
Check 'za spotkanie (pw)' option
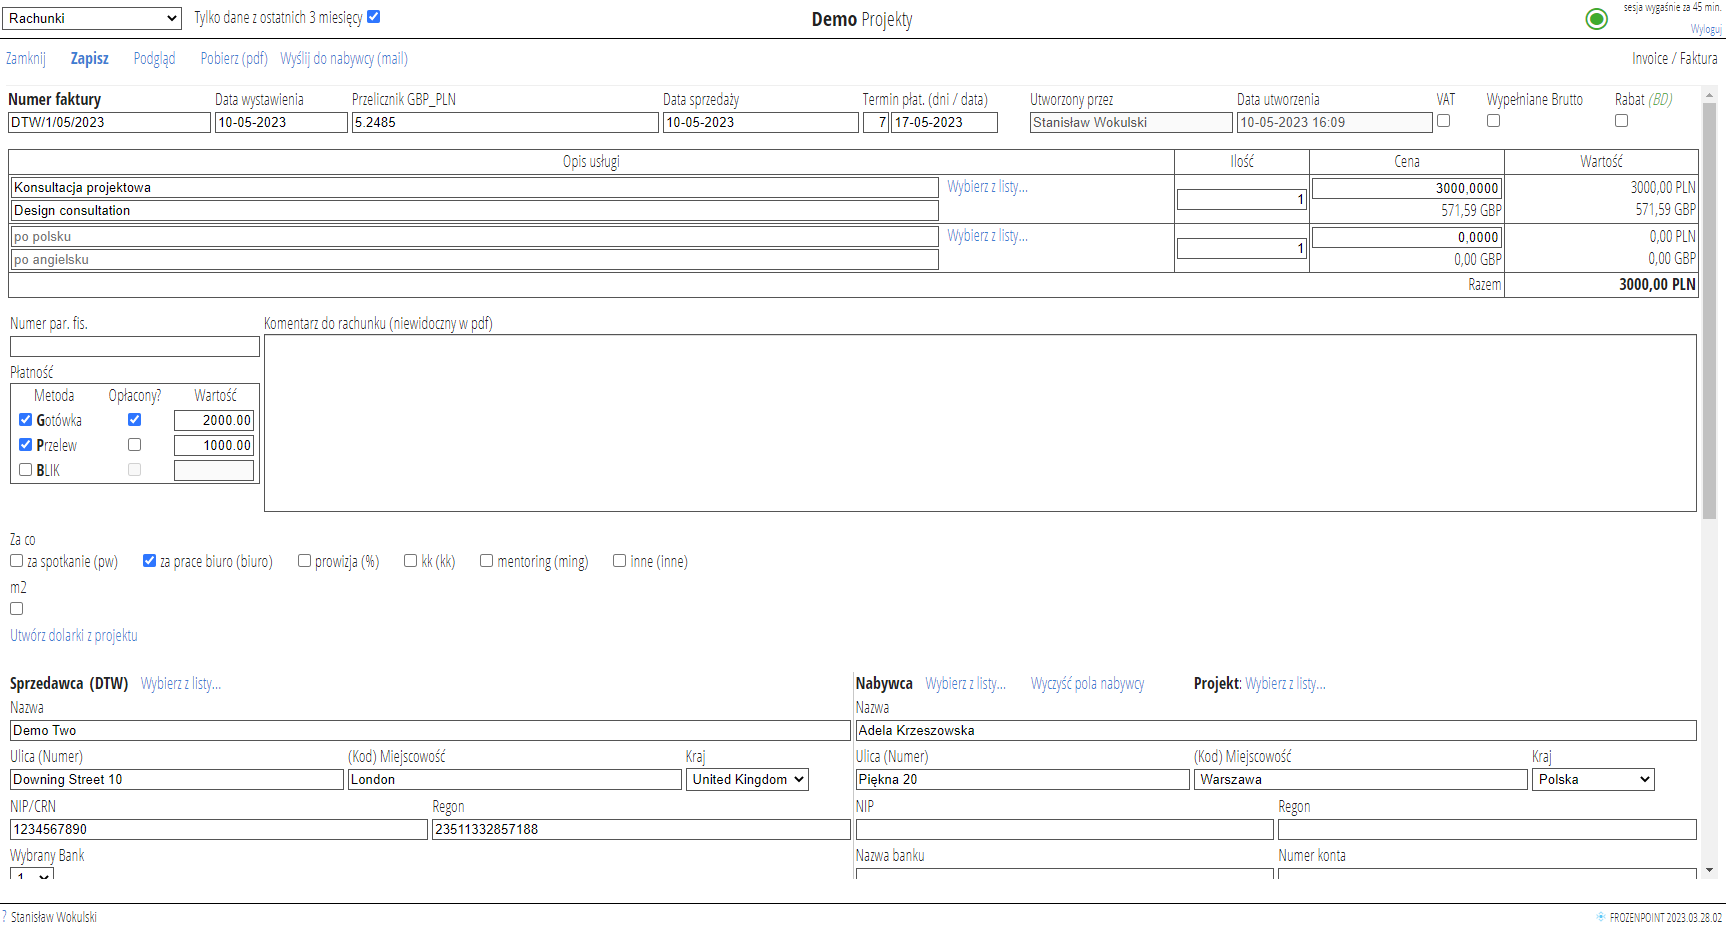(x=17, y=561)
